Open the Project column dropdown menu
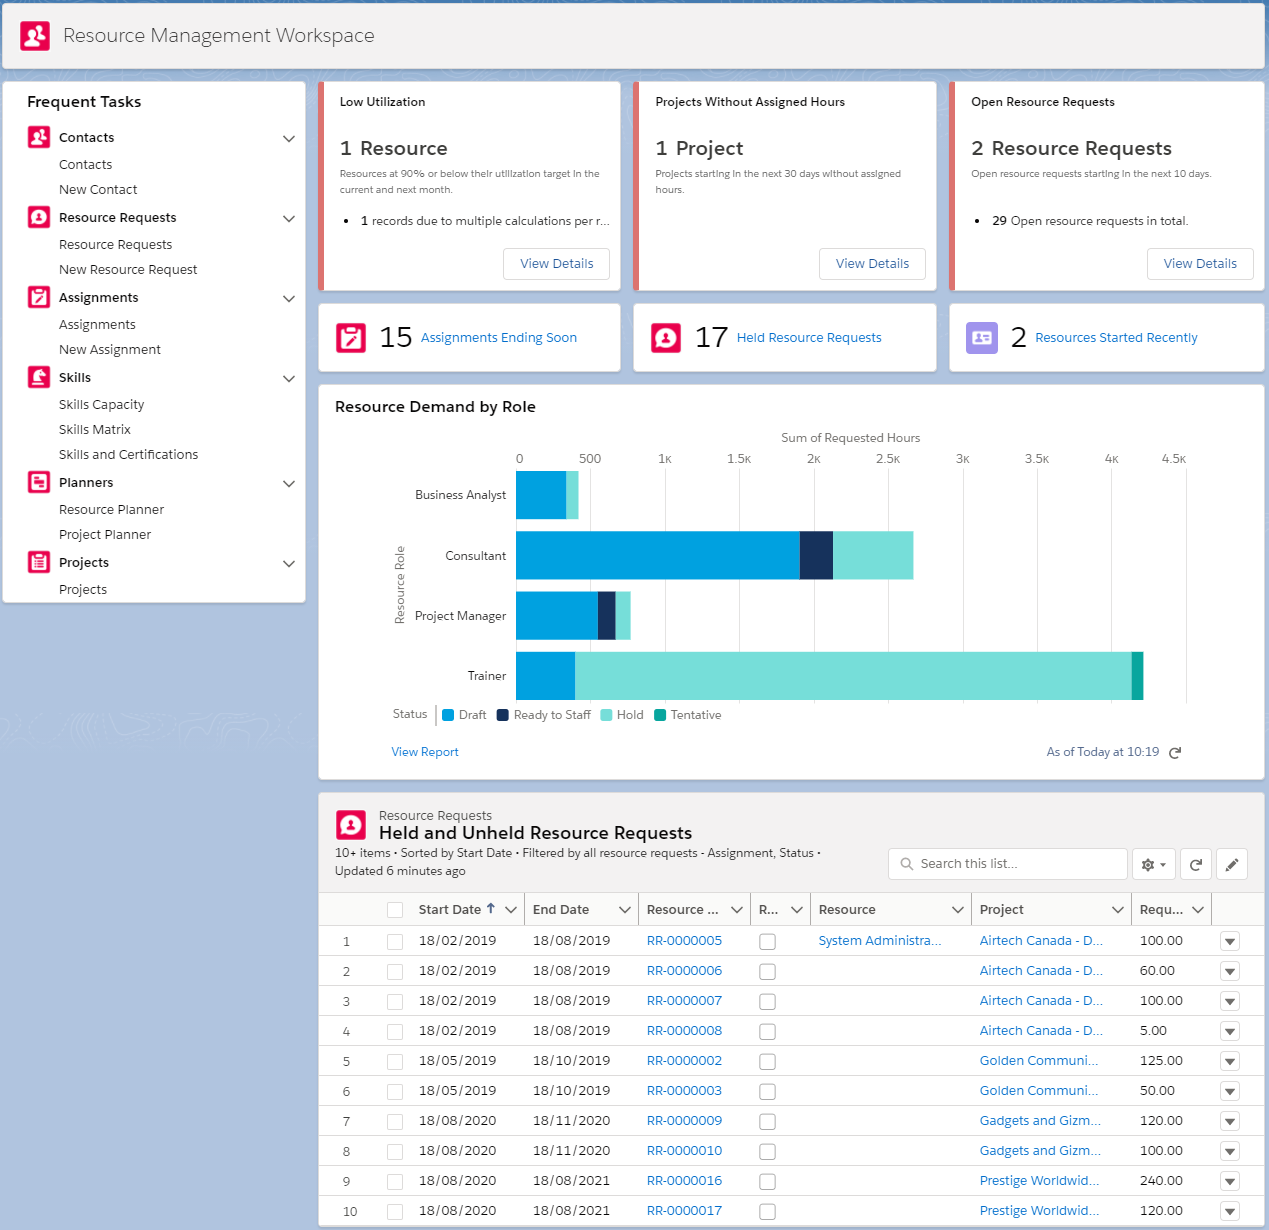 point(1117,910)
